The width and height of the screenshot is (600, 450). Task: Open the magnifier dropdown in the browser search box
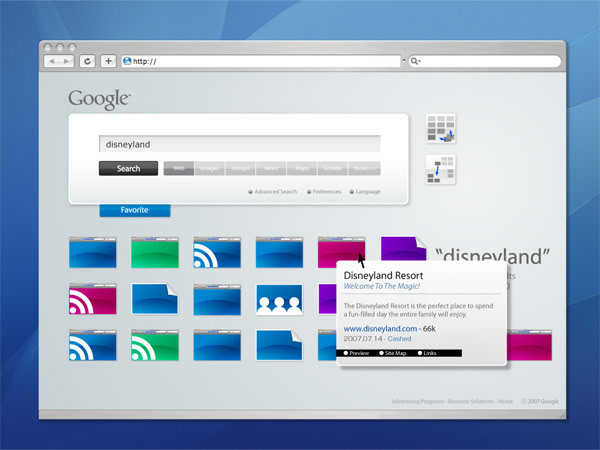(415, 61)
